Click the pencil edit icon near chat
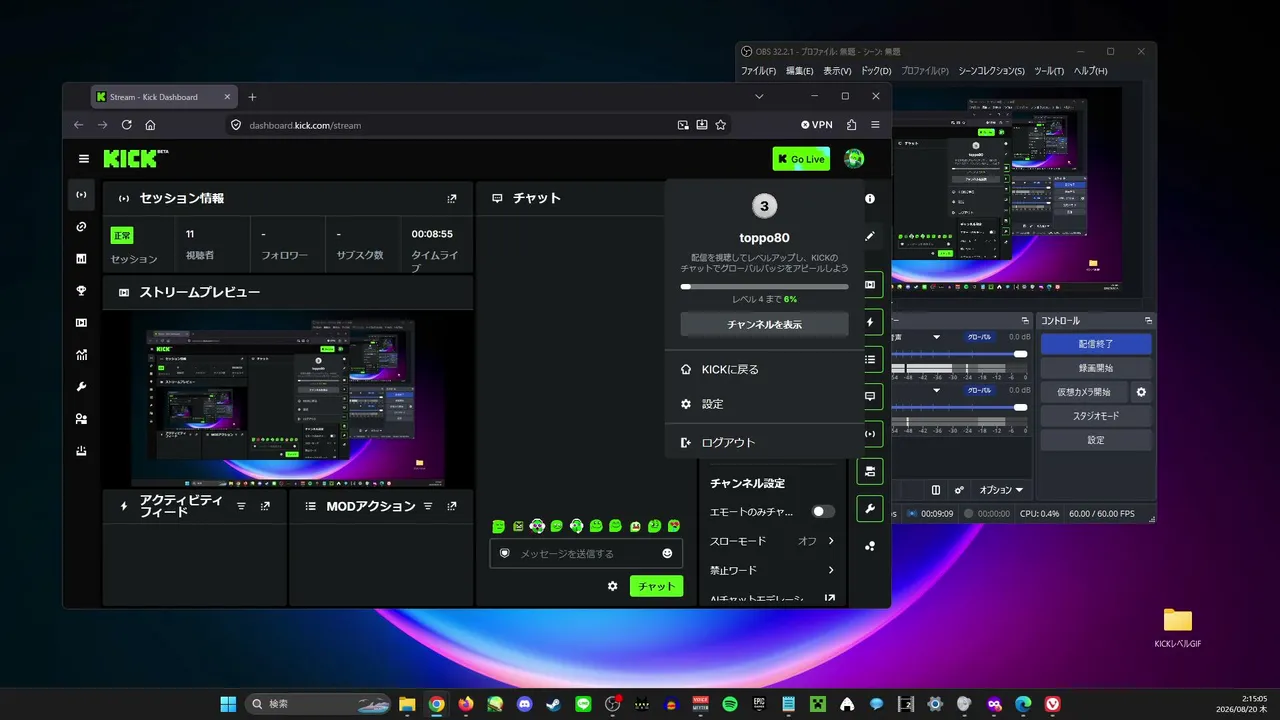 click(x=870, y=236)
